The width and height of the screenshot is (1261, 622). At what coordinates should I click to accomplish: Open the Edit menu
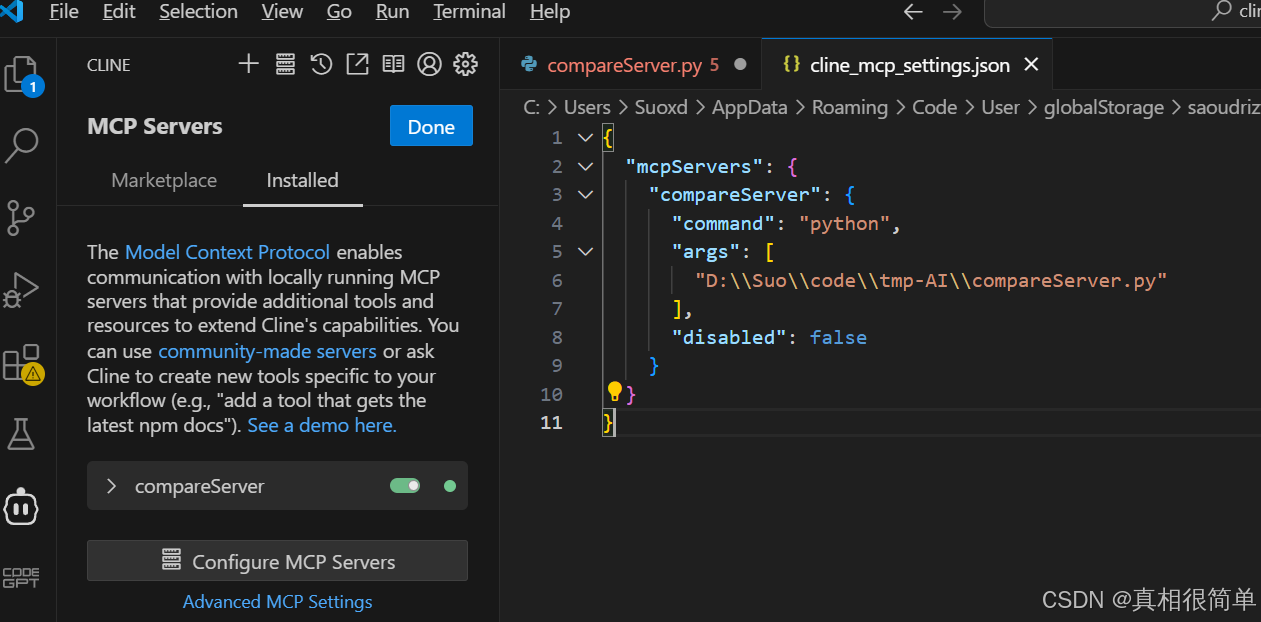[119, 12]
